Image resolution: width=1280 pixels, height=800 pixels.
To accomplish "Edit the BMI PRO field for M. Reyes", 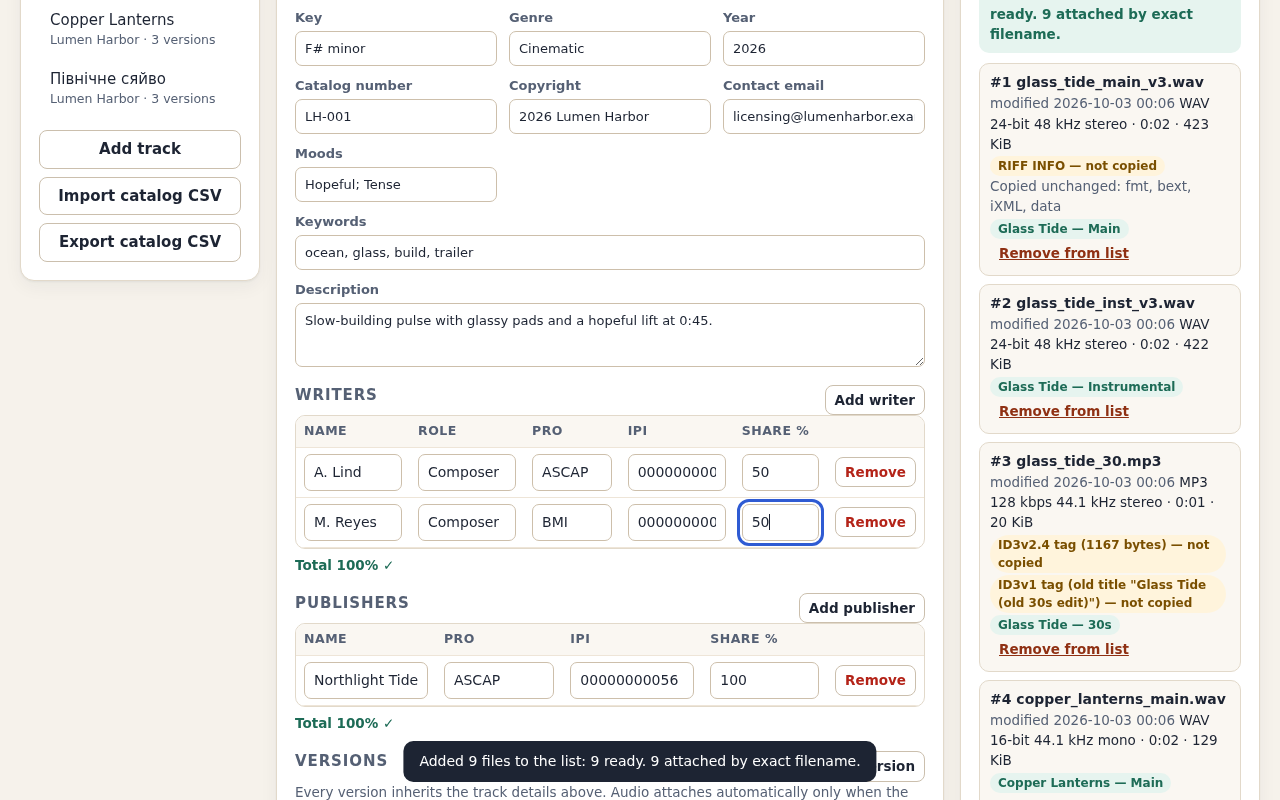I will pos(572,522).
